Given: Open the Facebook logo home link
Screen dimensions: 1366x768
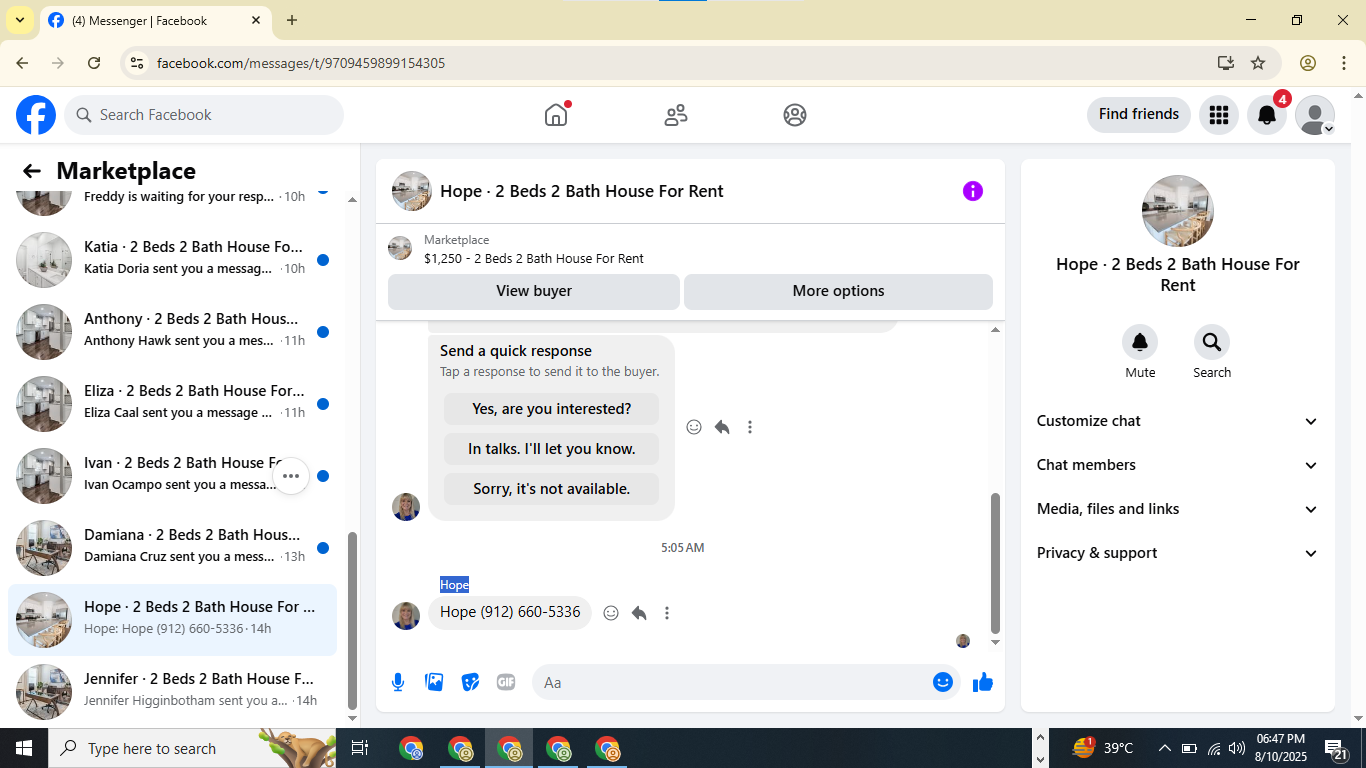Looking at the screenshot, I should 36,115.
